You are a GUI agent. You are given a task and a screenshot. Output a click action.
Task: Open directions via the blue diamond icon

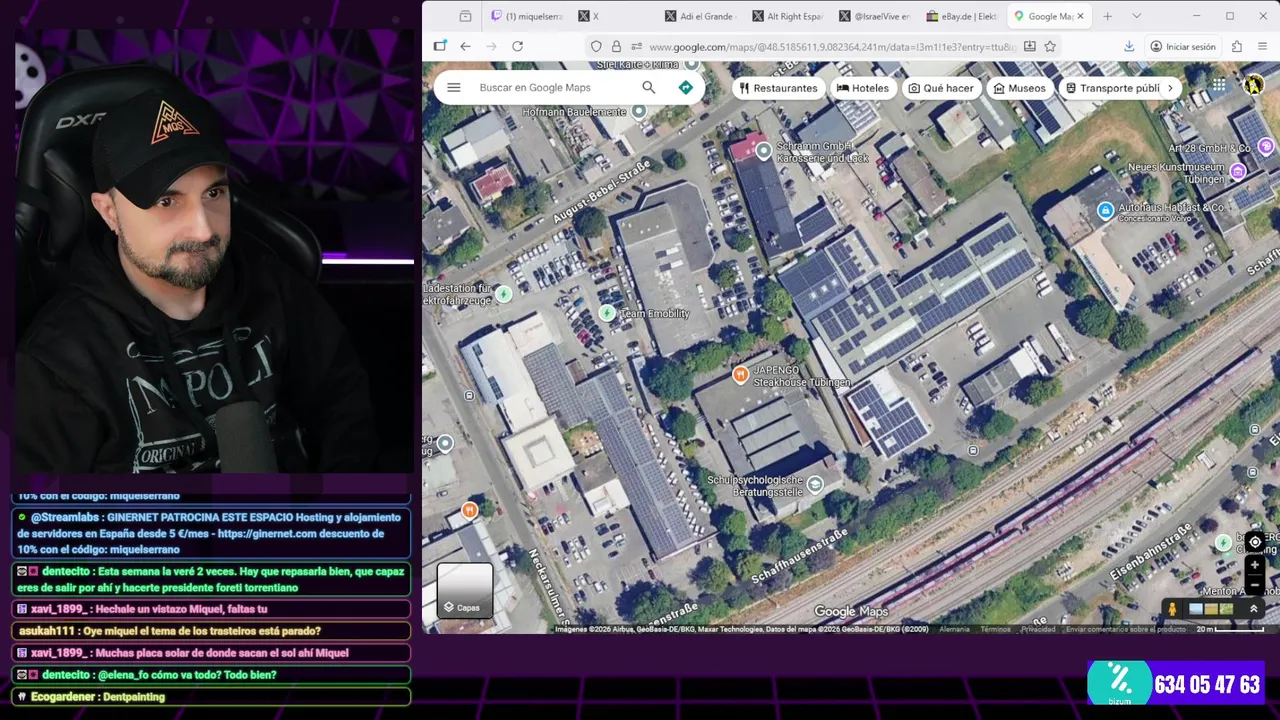(685, 88)
